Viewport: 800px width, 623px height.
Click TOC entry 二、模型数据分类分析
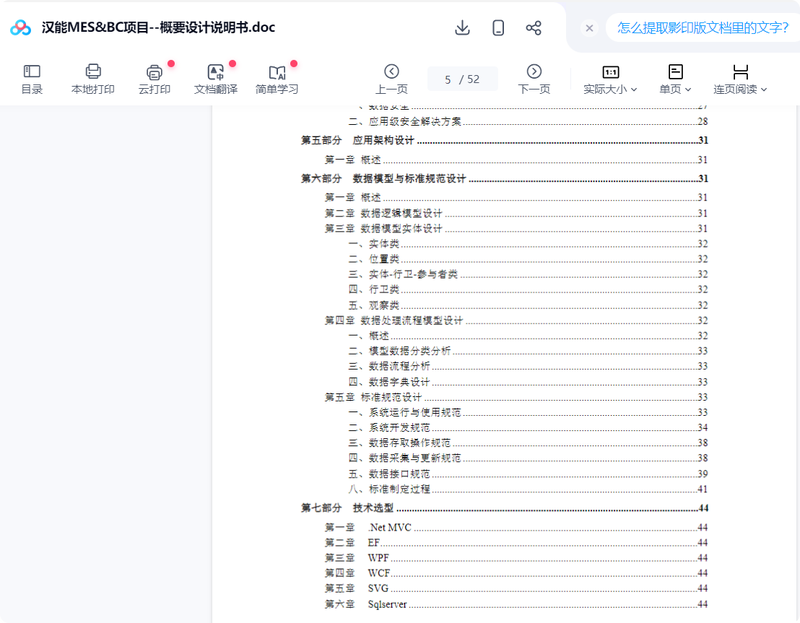(528, 351)
